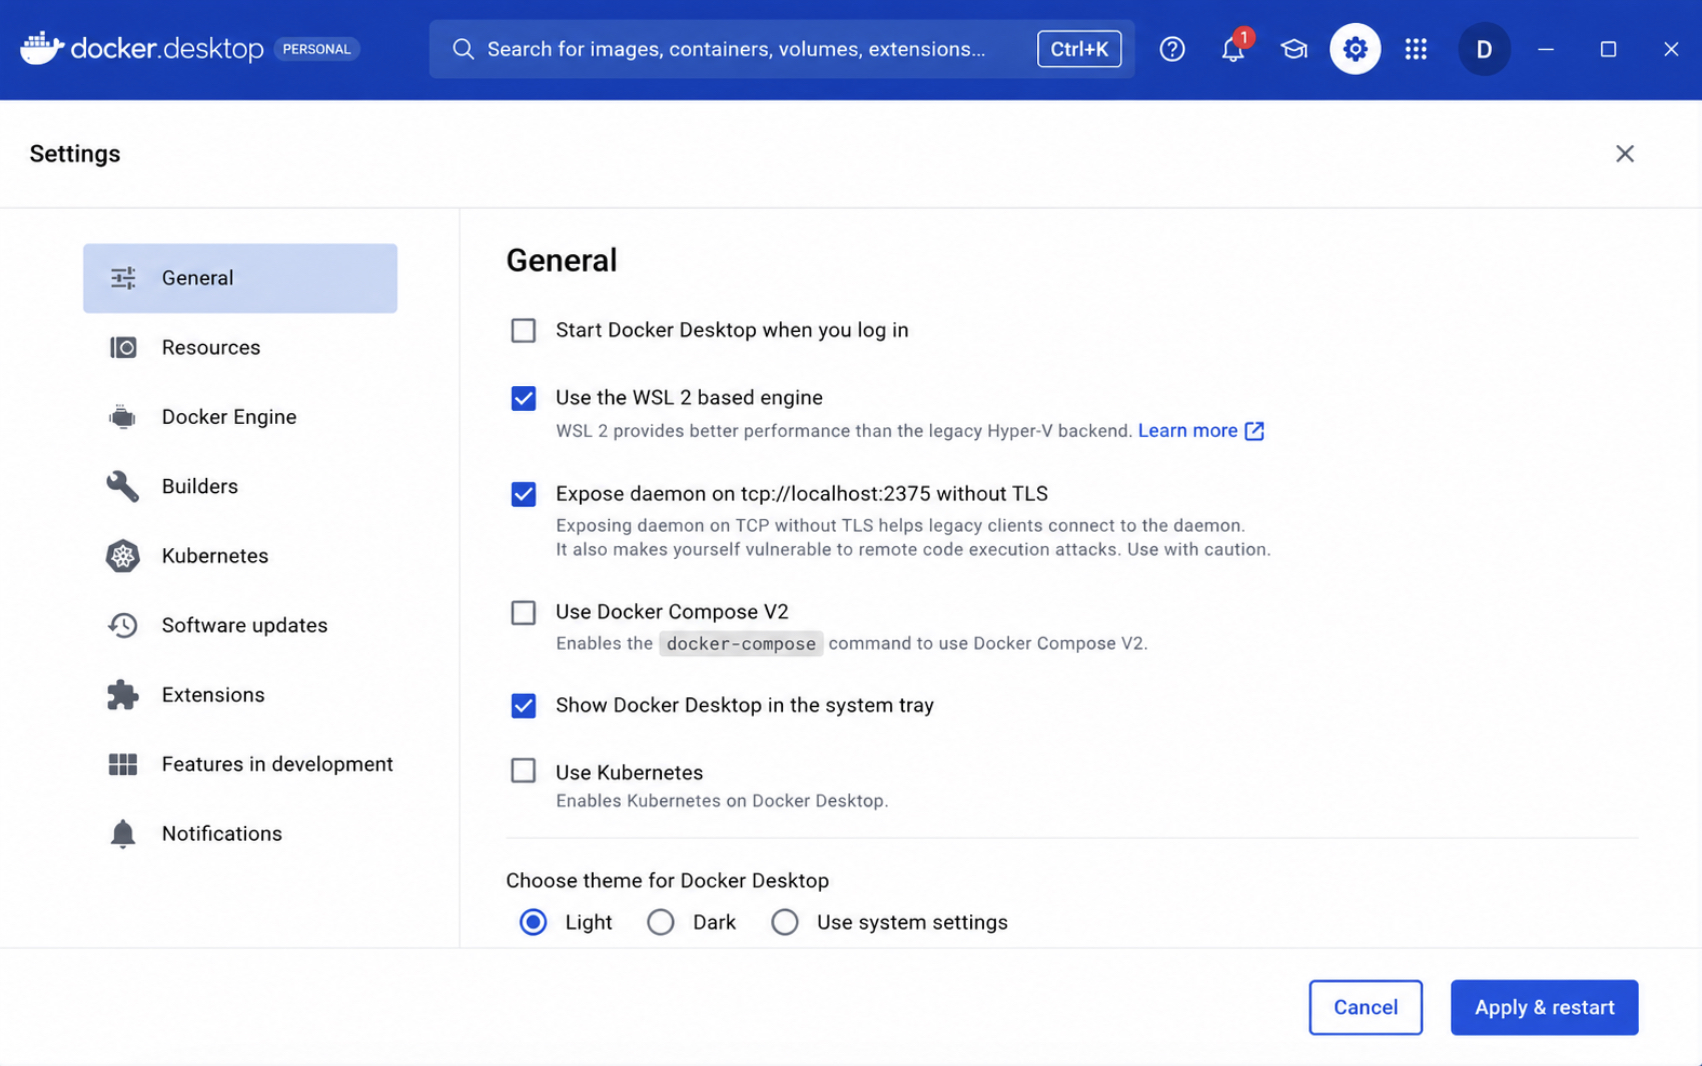The image size is (1702, 1066).
Task: Open the General settings section
Action: 240,278
